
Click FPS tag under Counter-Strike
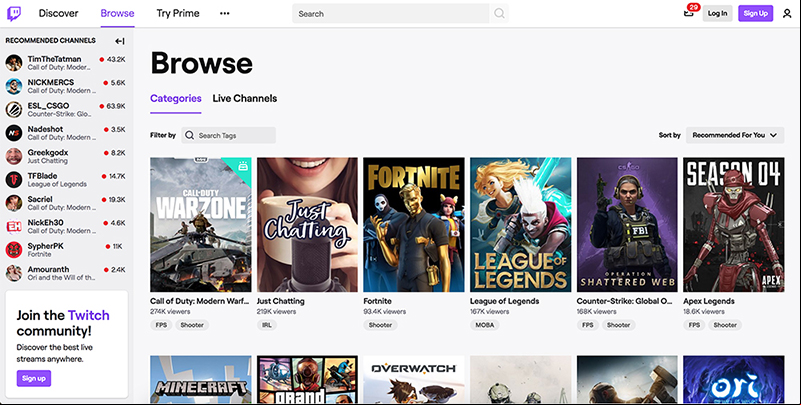click(x=587, y=325)
